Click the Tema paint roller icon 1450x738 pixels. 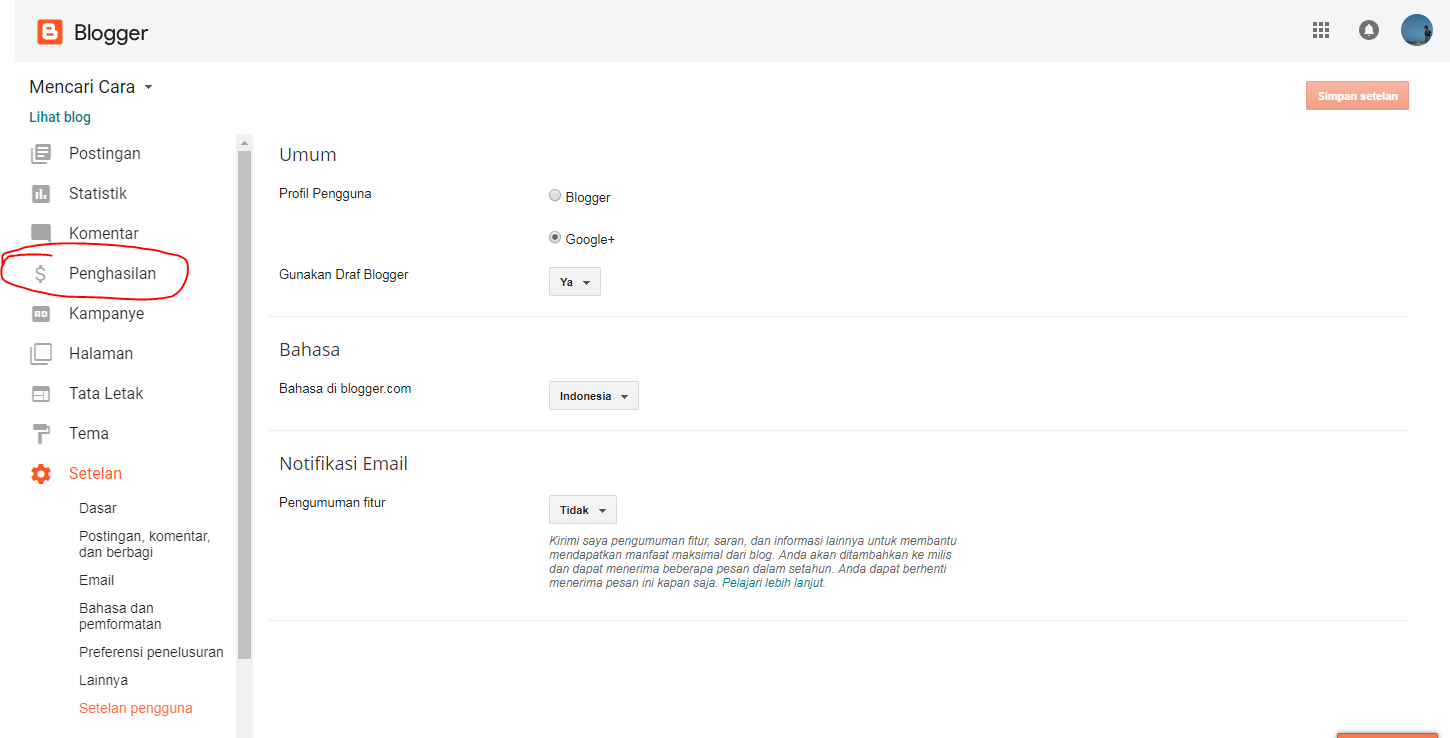pyautogui.click(x=41, y=434)
